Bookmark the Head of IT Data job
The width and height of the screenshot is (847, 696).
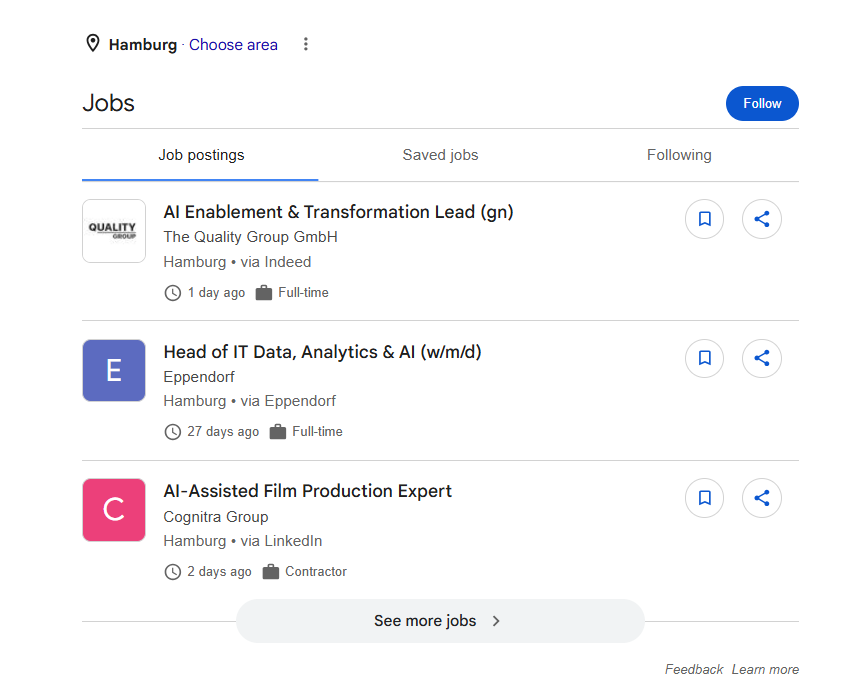click(x=704, y=358)
